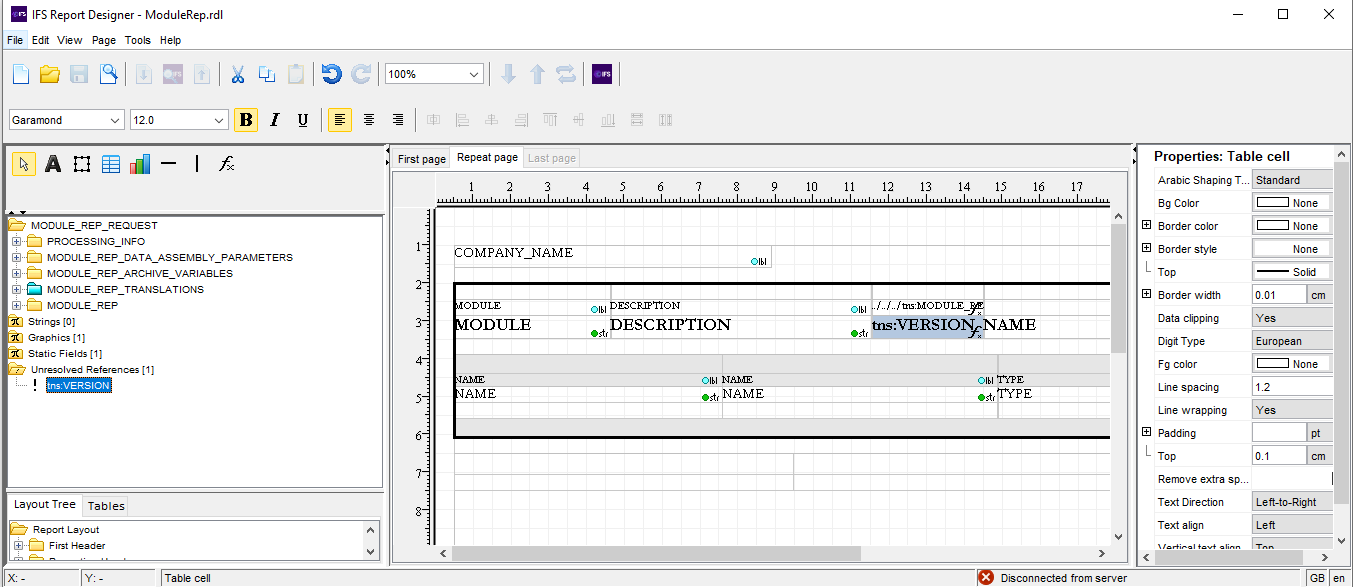The image size is (1353, 587).
Task: Click the print preview magnifier icon
Action: (108, 74)
